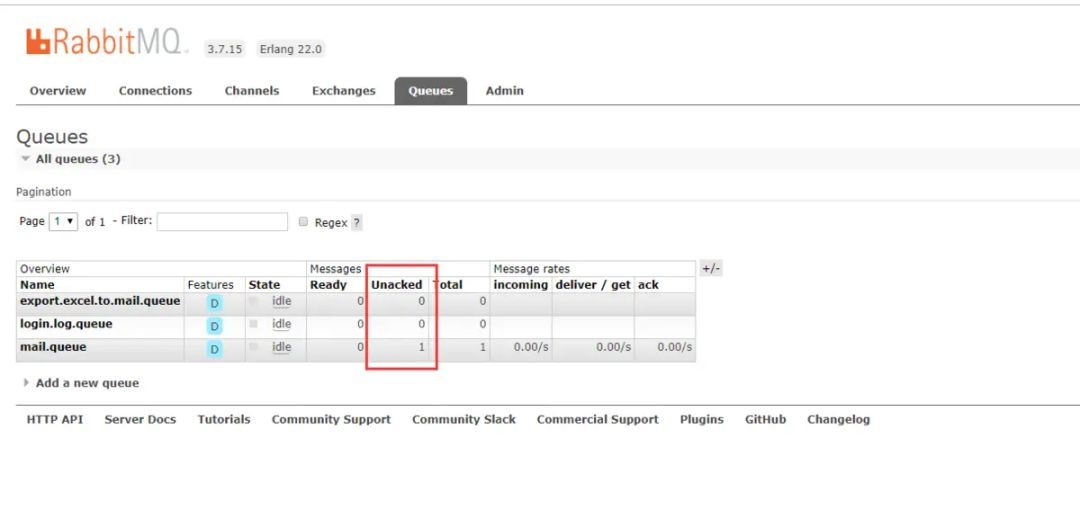The image size is (1080, 519).
Task: Switch to the Exchanges tab
Action: pos(343,91)
